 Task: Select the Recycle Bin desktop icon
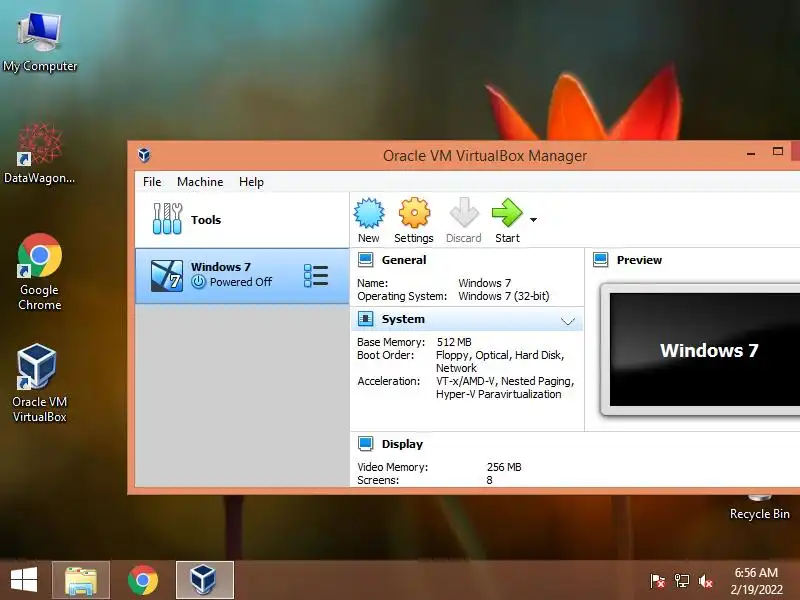(759, 507)
